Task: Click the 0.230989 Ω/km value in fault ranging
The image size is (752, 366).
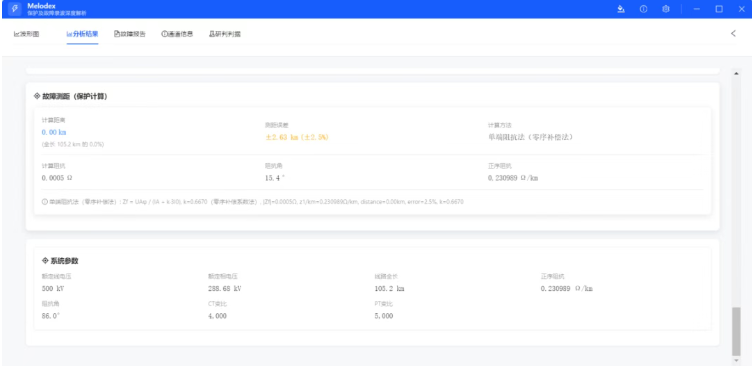Action: (x=513, y=178)
